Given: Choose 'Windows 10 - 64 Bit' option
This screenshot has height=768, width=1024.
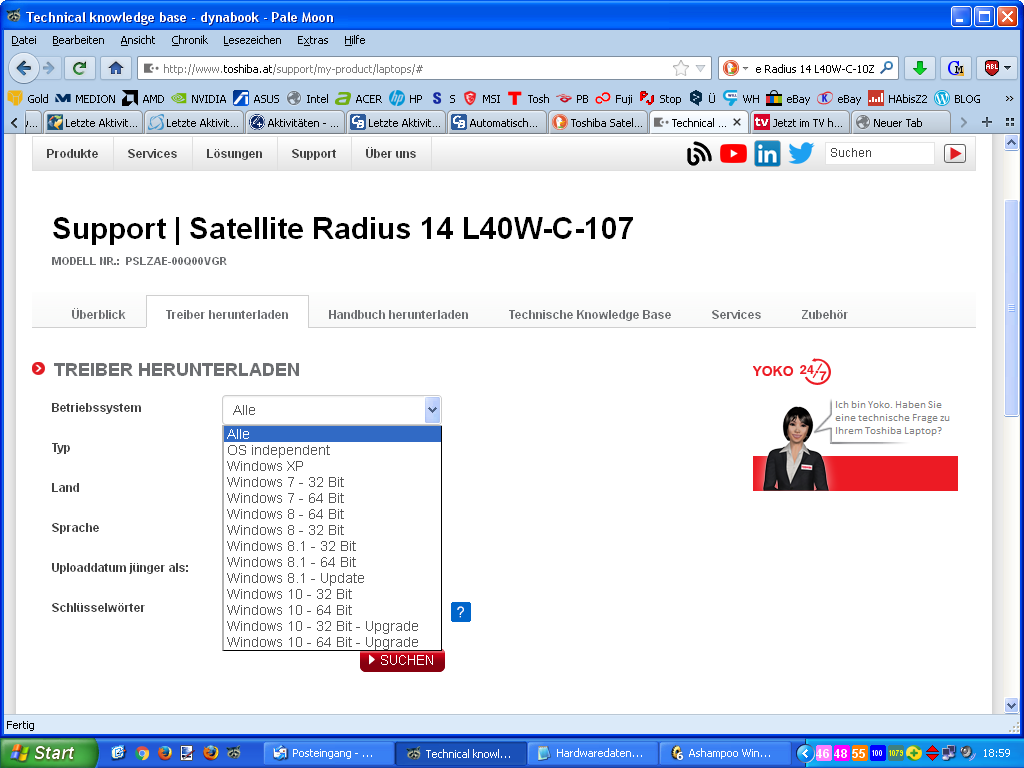Looking at the screenshot, I should pyautogui.click(x=332, y=610).
